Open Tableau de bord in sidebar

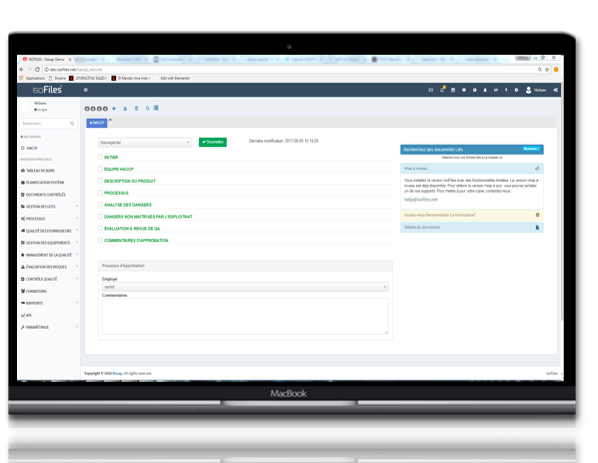[x=40, y=170]
